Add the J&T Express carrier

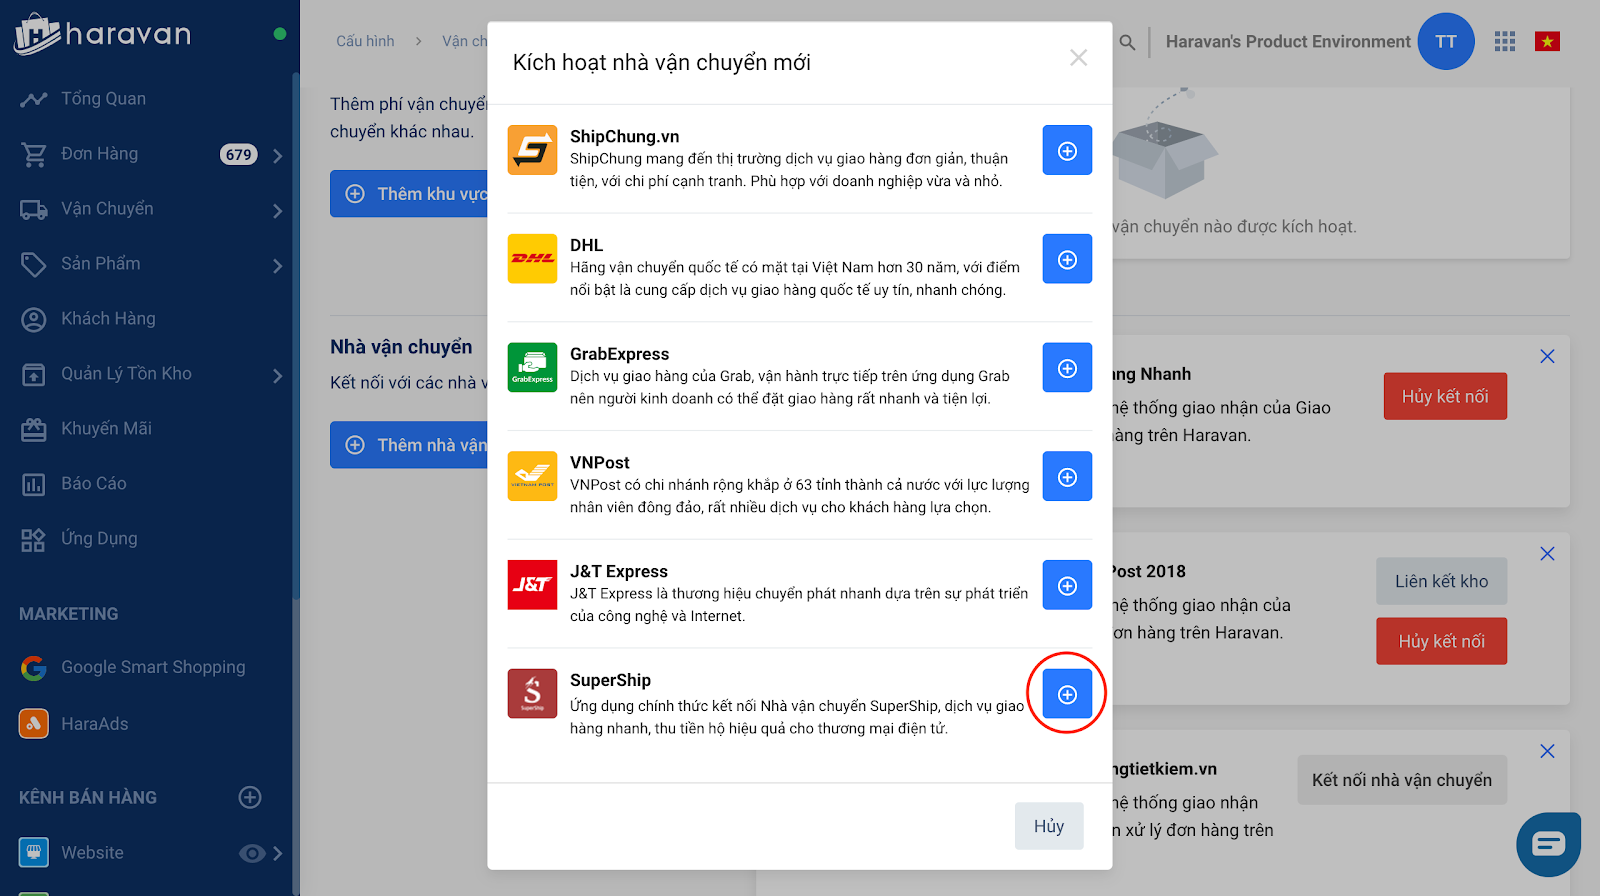(1067, 585)
